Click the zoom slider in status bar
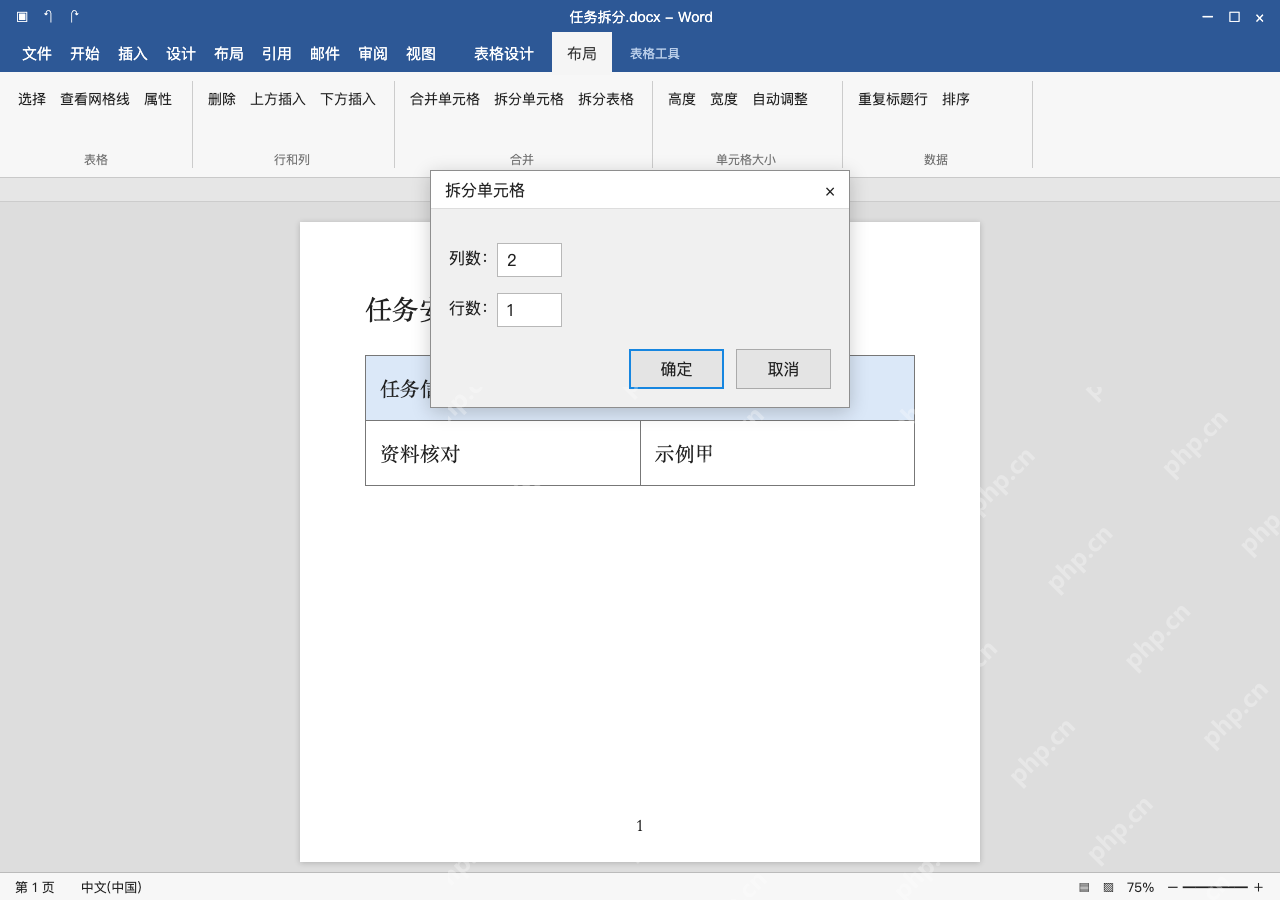 click(x=1215, y=887)
